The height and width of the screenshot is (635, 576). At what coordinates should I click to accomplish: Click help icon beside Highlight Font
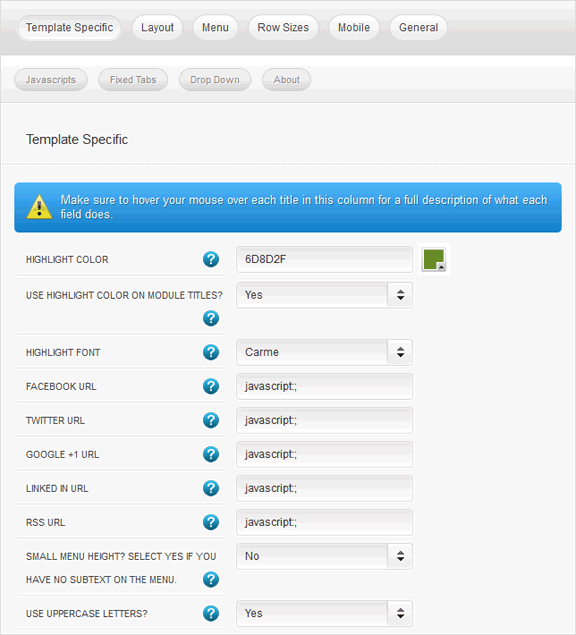tap(211, 352)
